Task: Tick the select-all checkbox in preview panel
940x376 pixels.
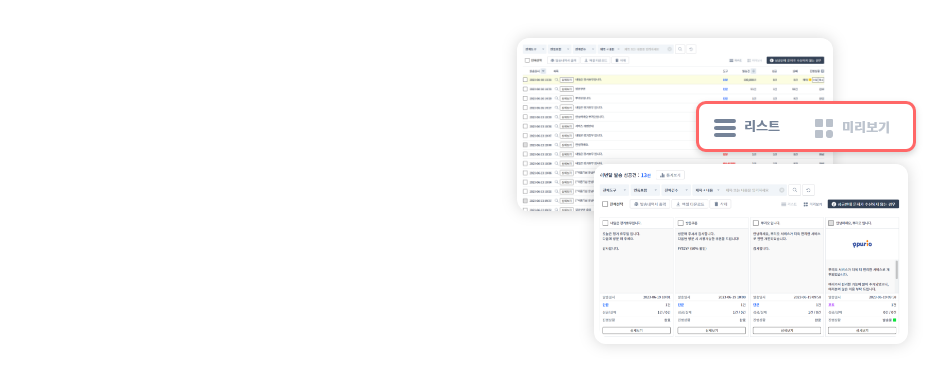Action: (x=605, y=204)
